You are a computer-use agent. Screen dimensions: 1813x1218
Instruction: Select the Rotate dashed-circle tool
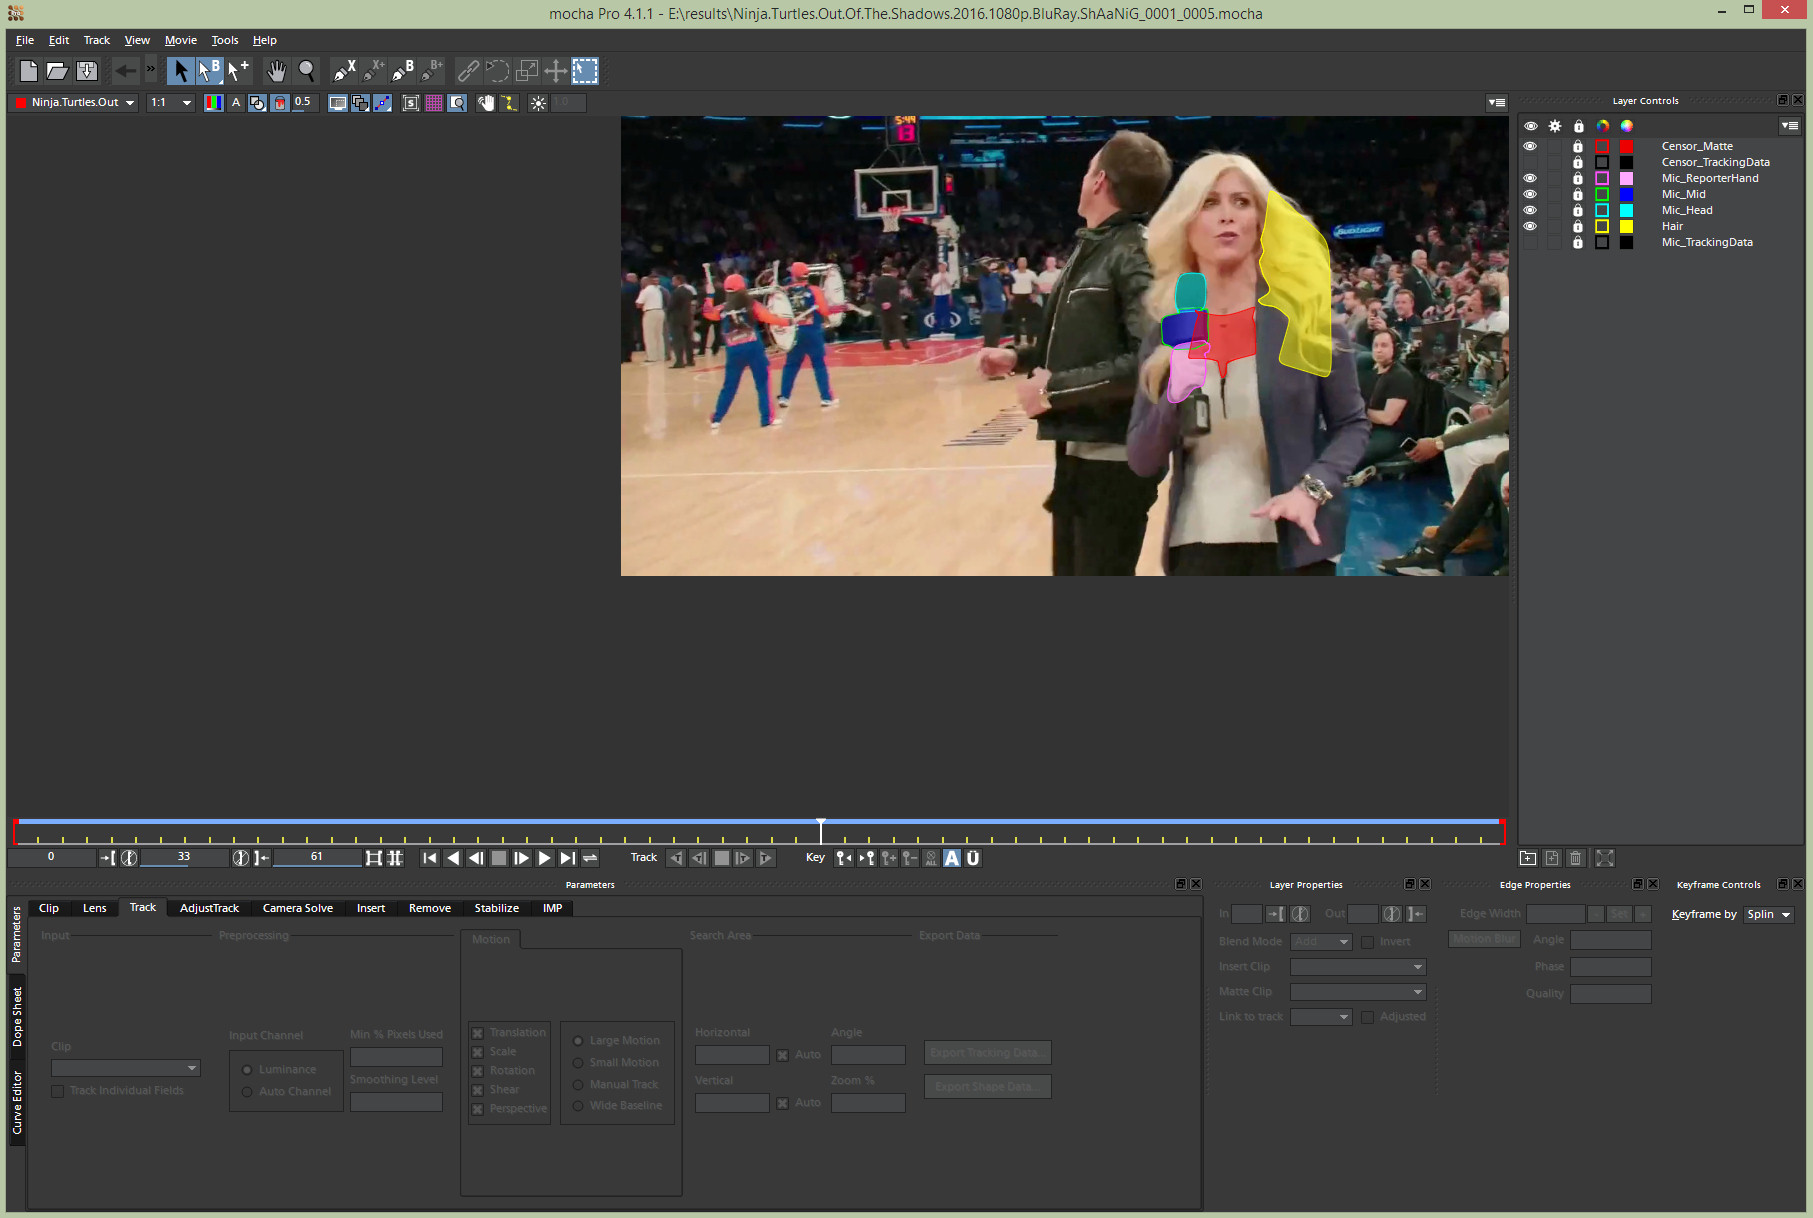(x=497, y=71)
